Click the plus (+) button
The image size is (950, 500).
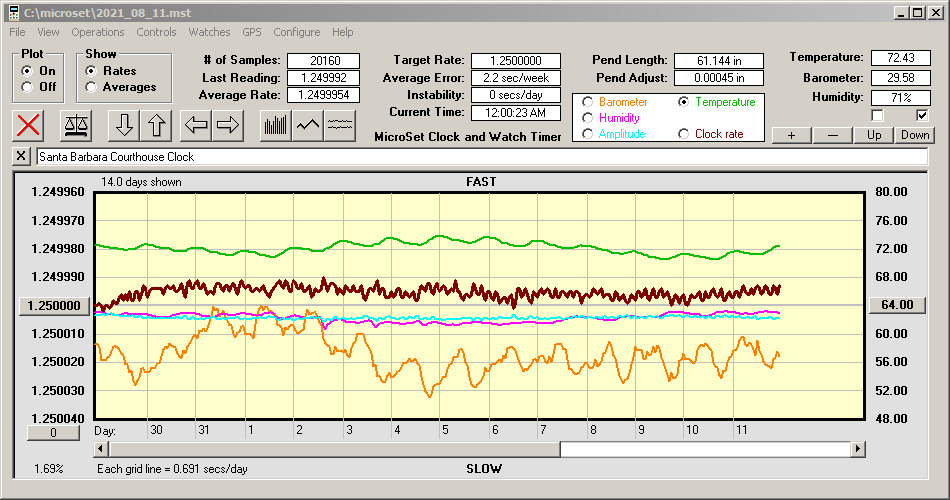coord(791,135)
